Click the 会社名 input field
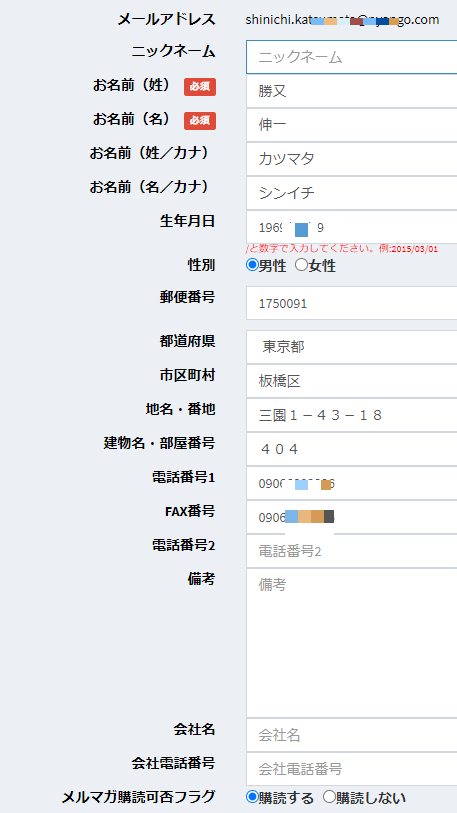Screen dimensions: 457x813 (352, 735)
